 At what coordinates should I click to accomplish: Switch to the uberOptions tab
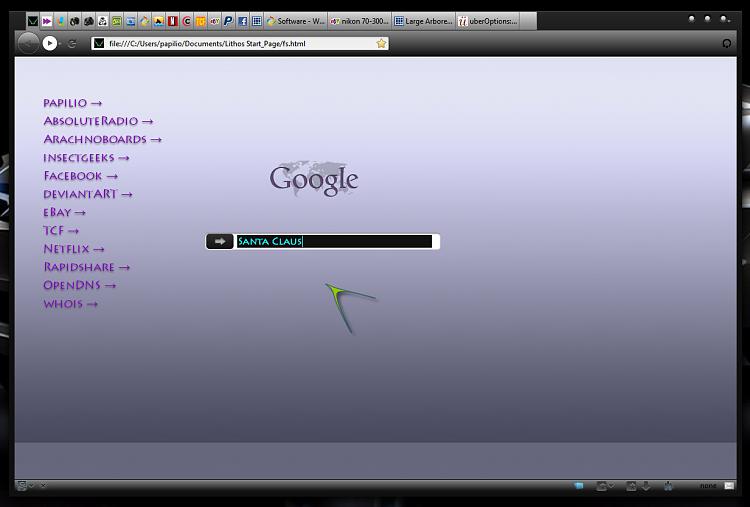pyautogui.click(x=488, y=21)
